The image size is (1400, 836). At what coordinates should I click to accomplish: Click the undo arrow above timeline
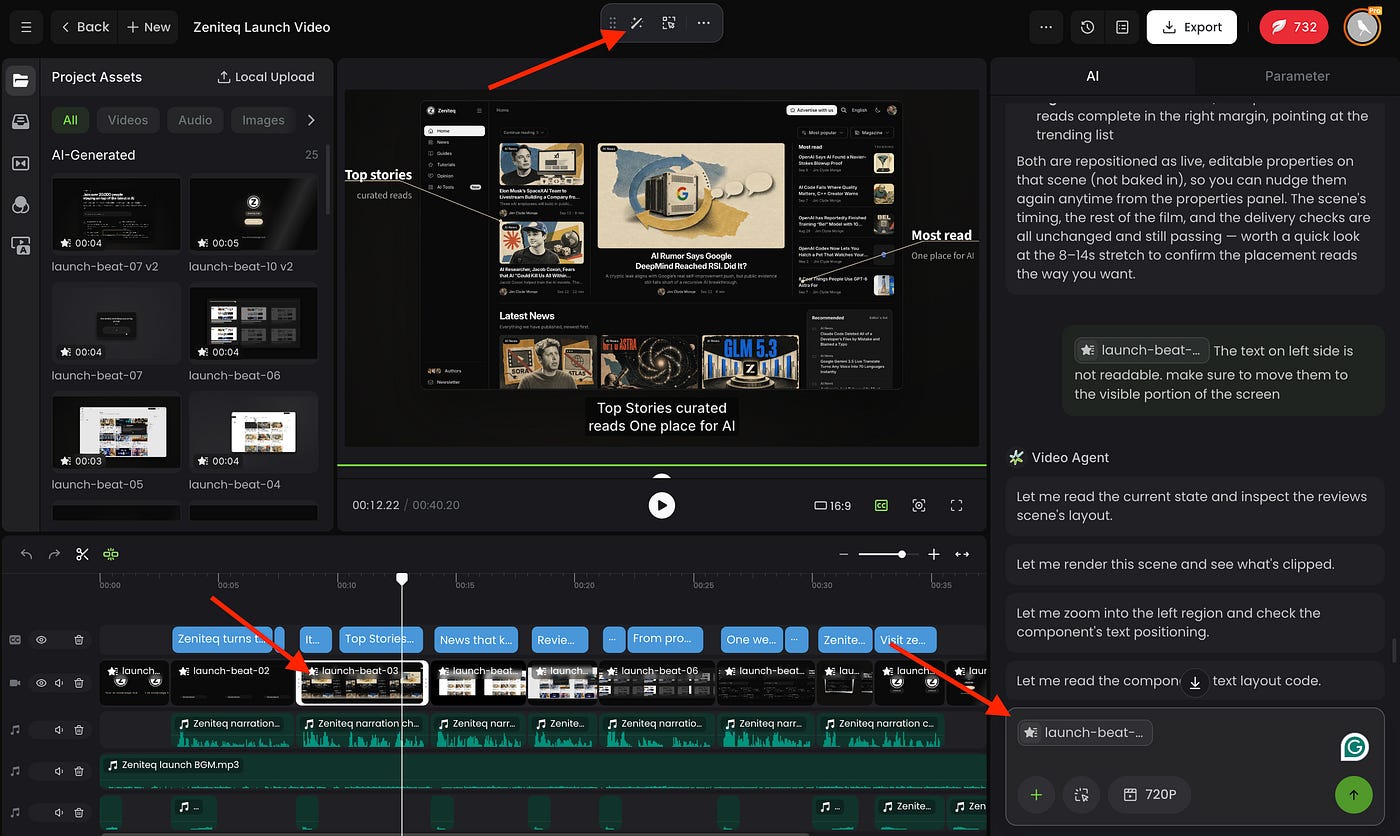pos(27,554)
